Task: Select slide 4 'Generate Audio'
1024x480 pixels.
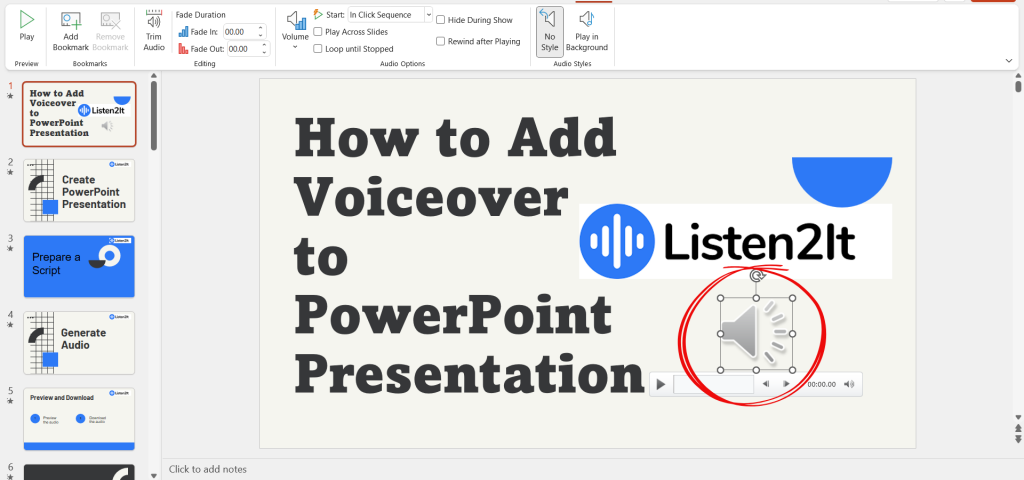Action: point(79,343)
